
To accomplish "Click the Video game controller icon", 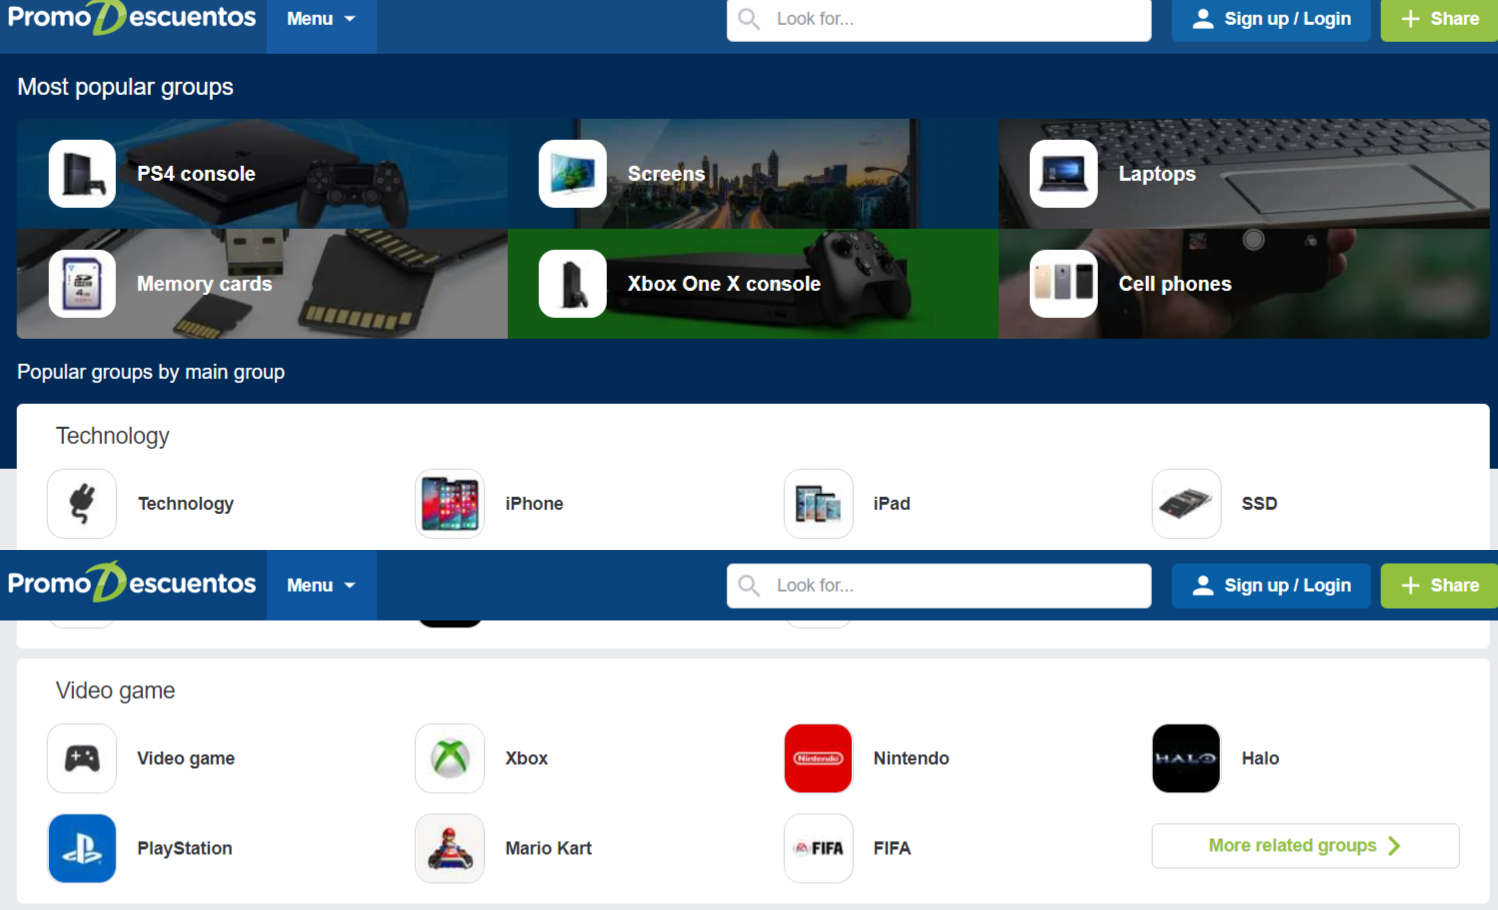I will click(x=82, y=758).
